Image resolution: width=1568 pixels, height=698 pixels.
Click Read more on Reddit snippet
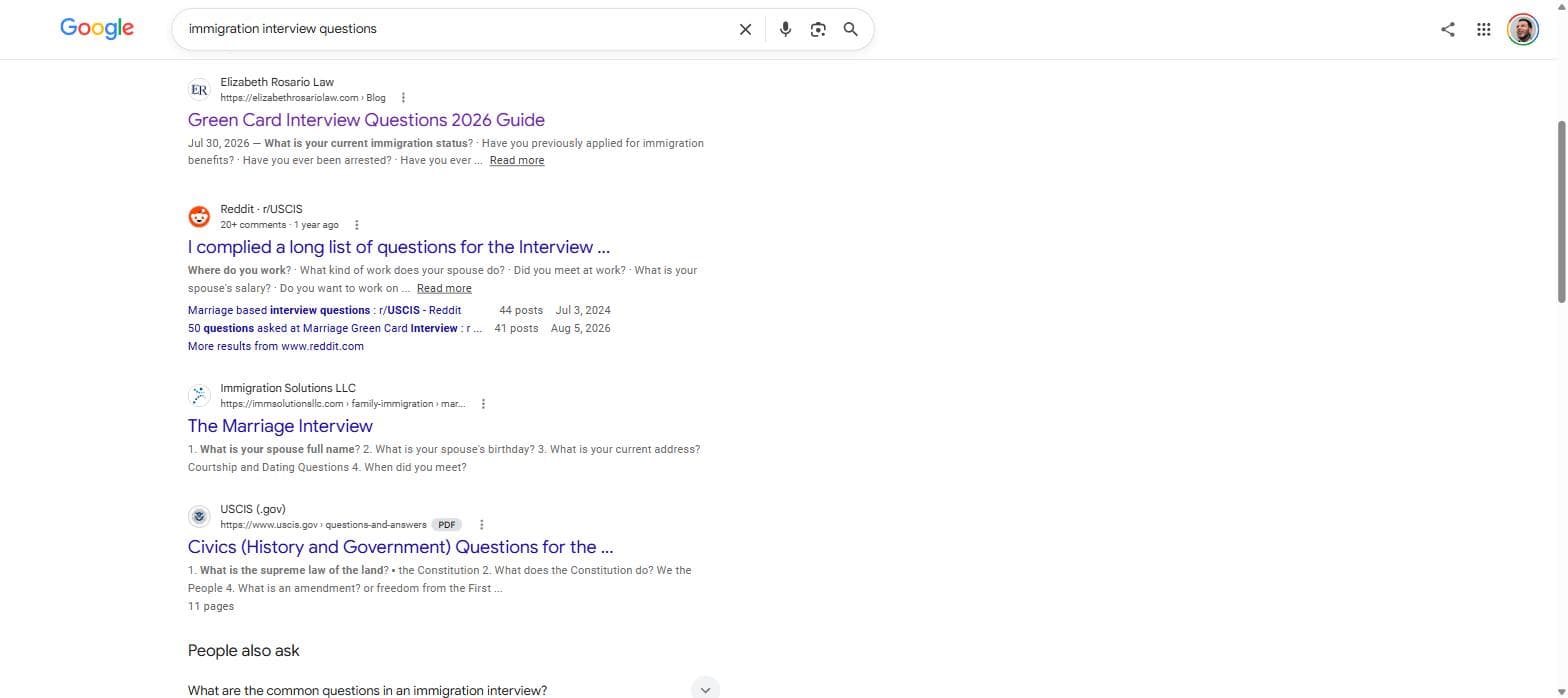(444, 288)
